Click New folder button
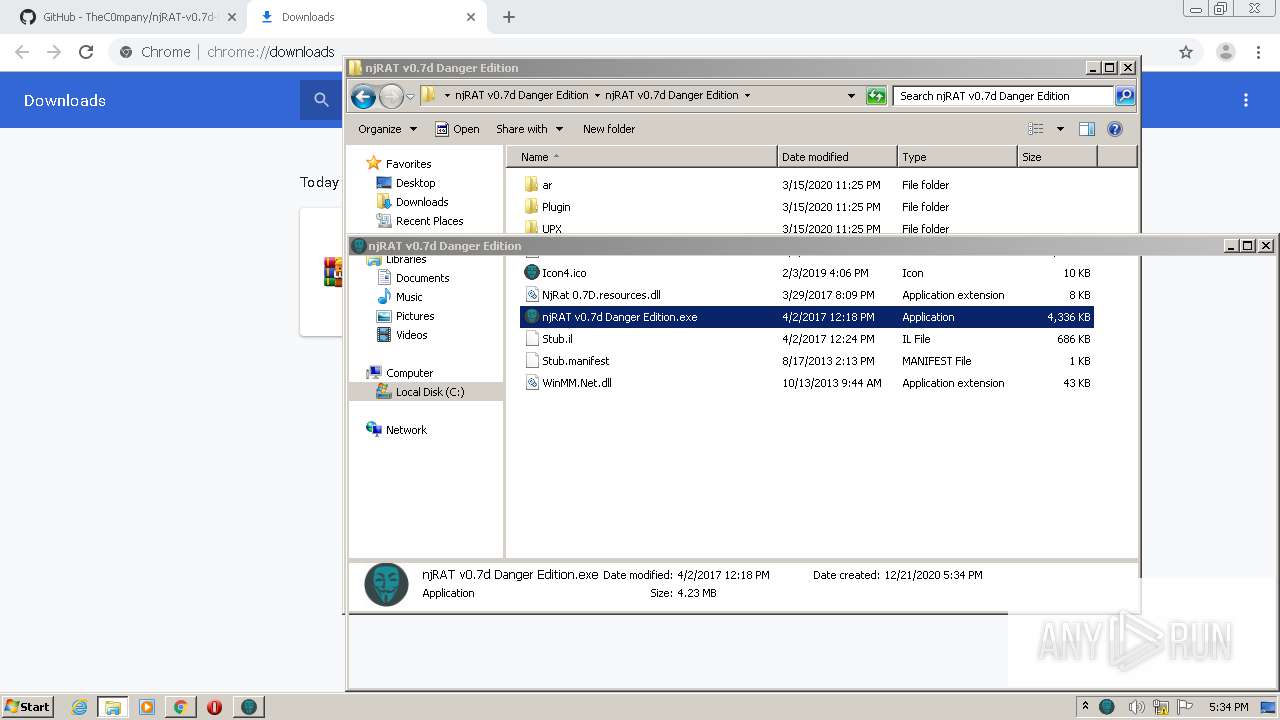Viewport: 1280px width, 720px height. 609,129
